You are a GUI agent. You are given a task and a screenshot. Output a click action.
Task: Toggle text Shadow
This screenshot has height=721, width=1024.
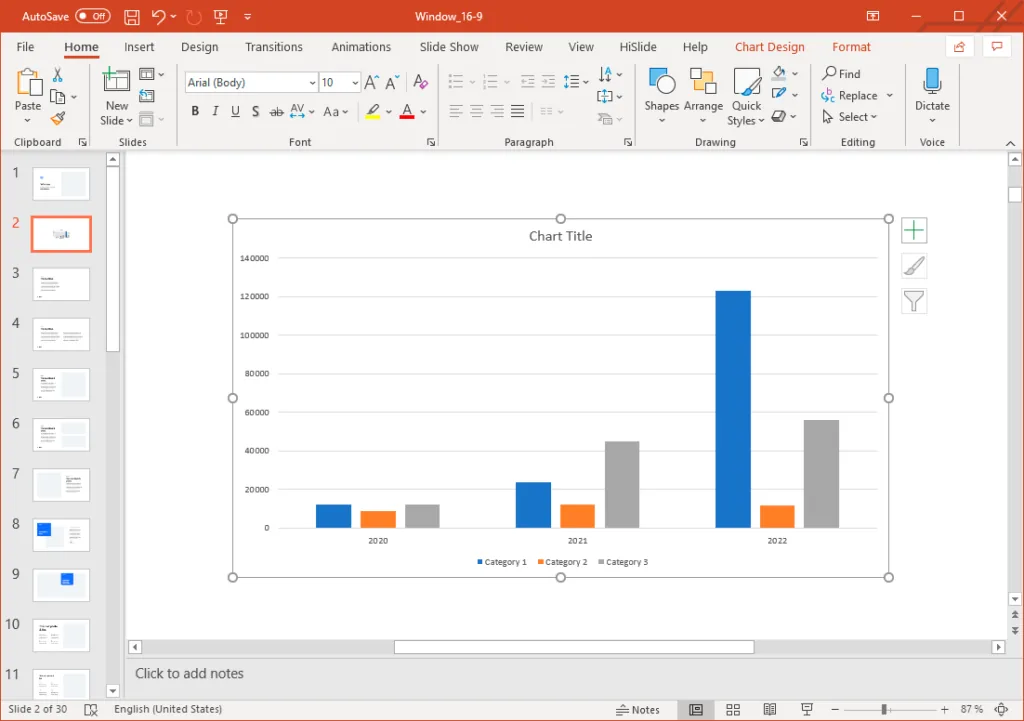pyautogui.click(x=255, y=112)
